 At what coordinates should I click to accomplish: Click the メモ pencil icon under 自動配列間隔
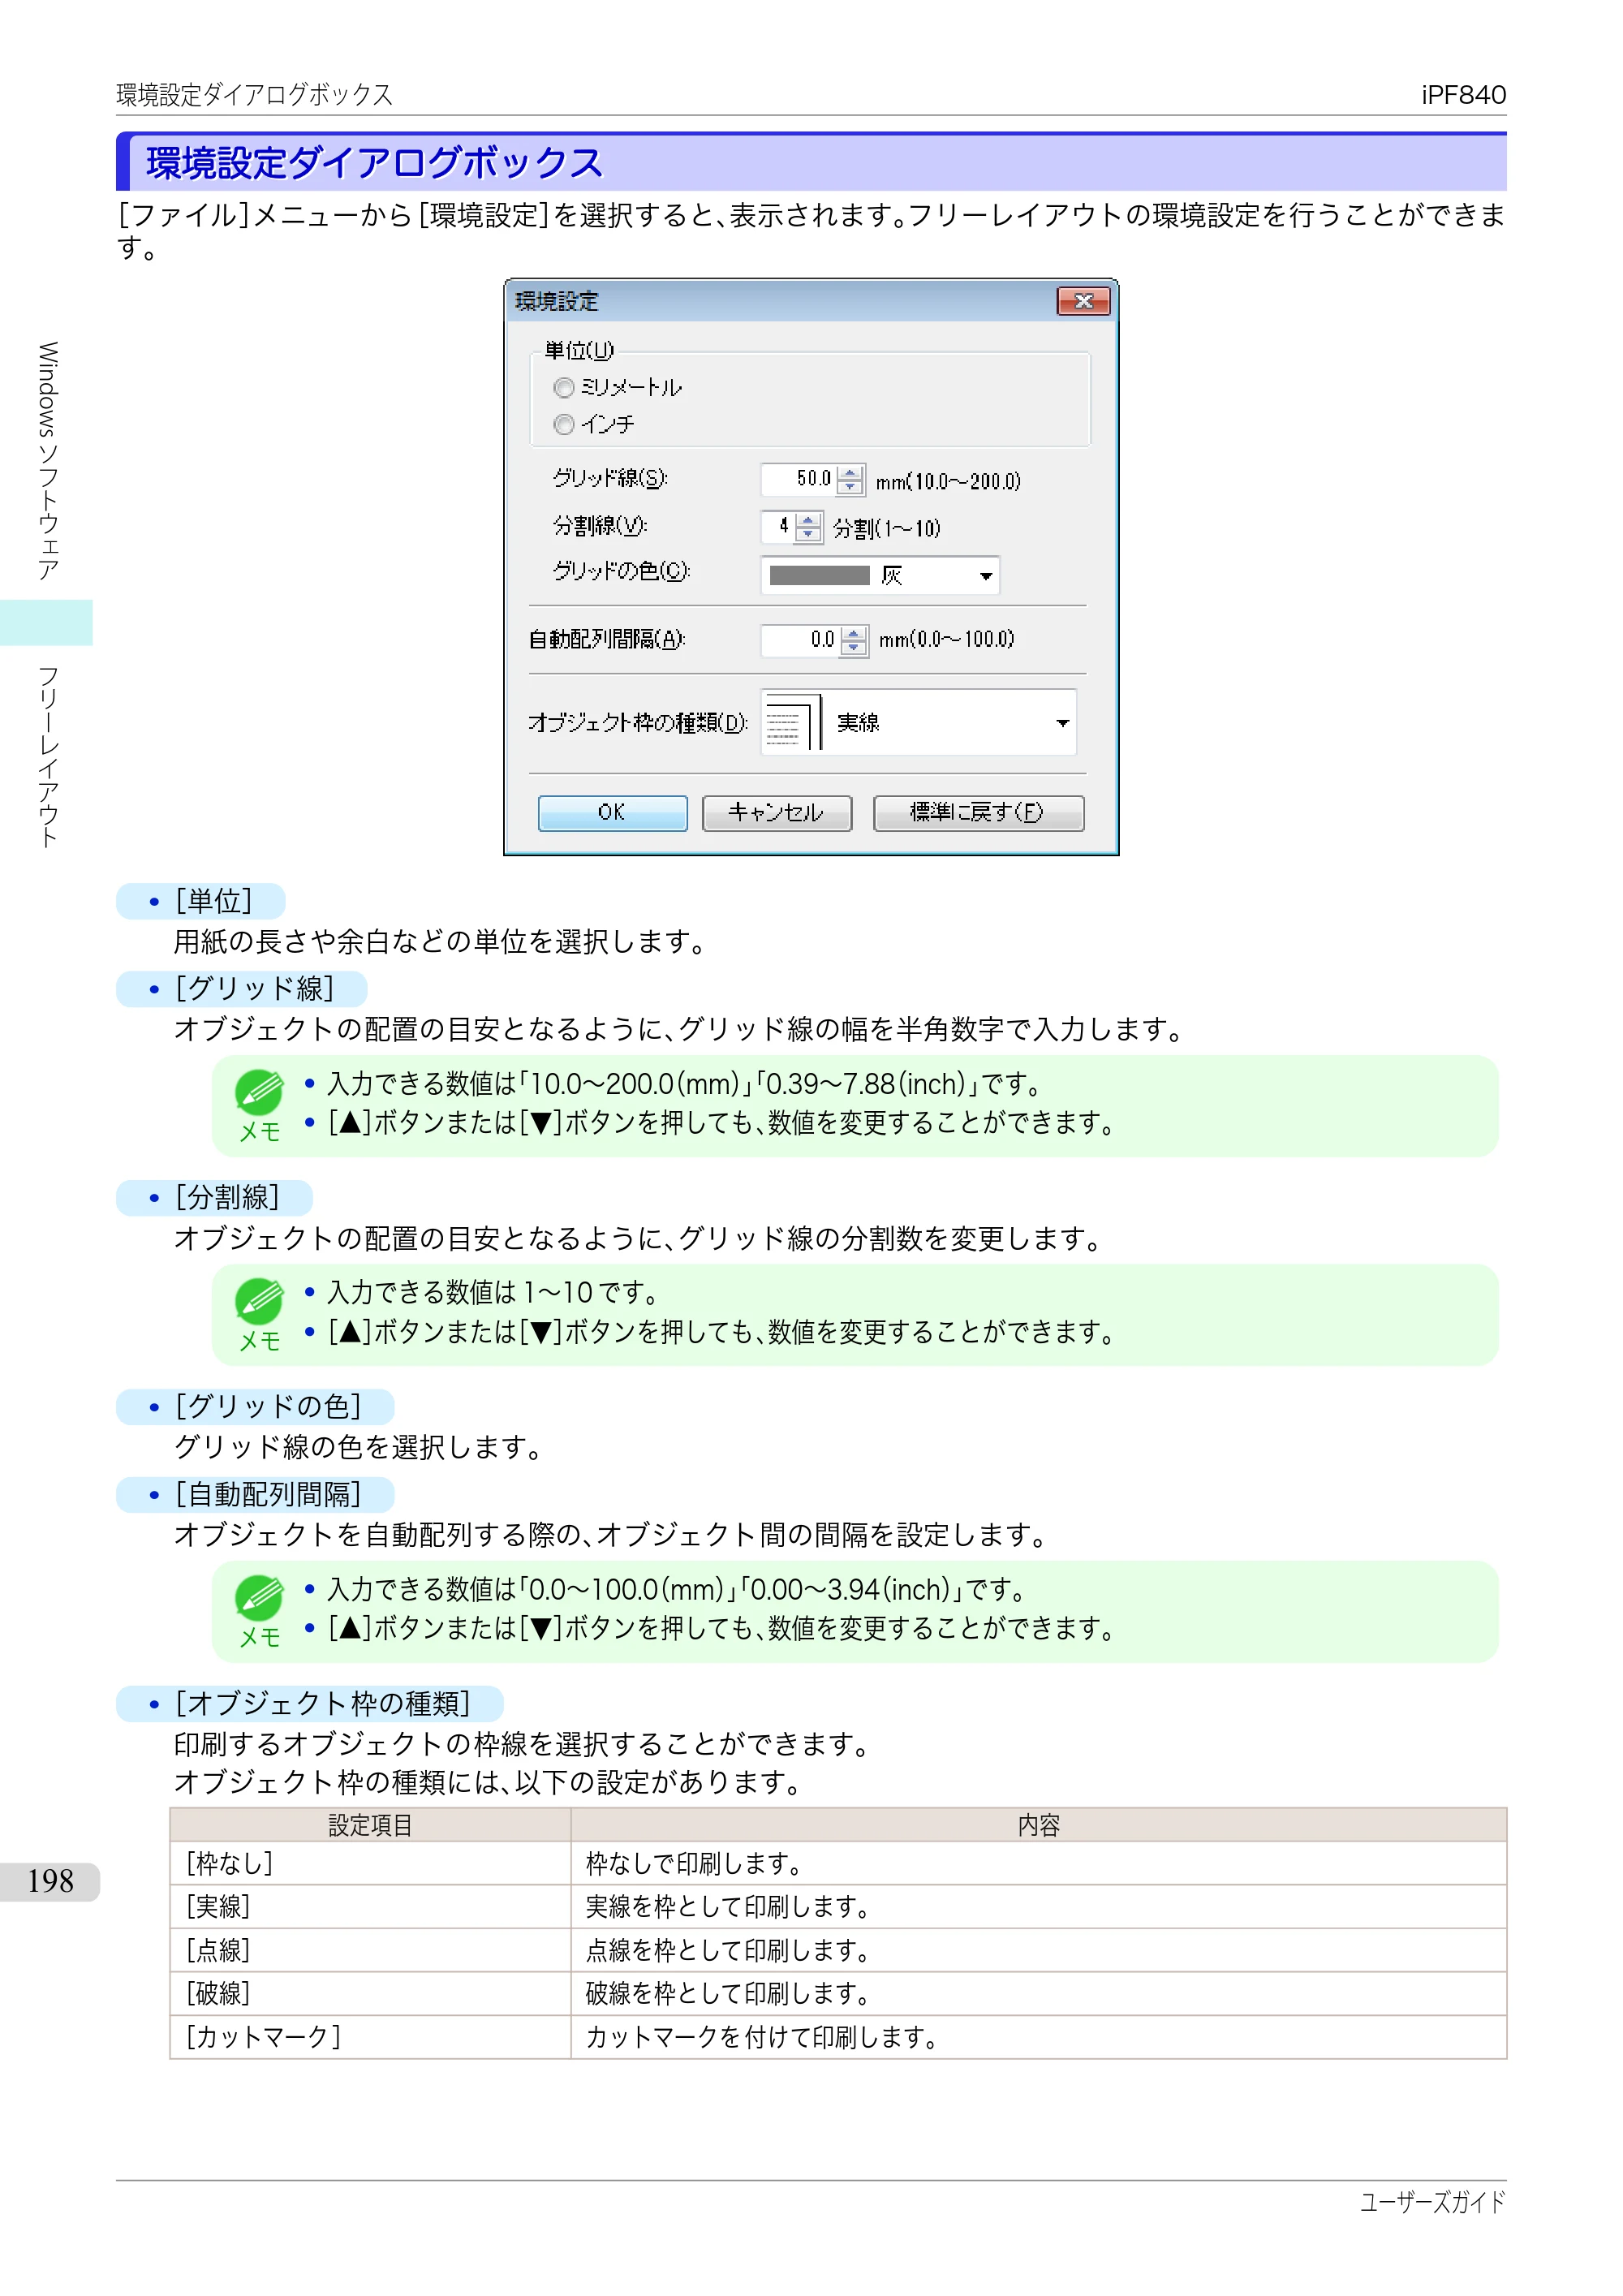(x=259, y=1598)
